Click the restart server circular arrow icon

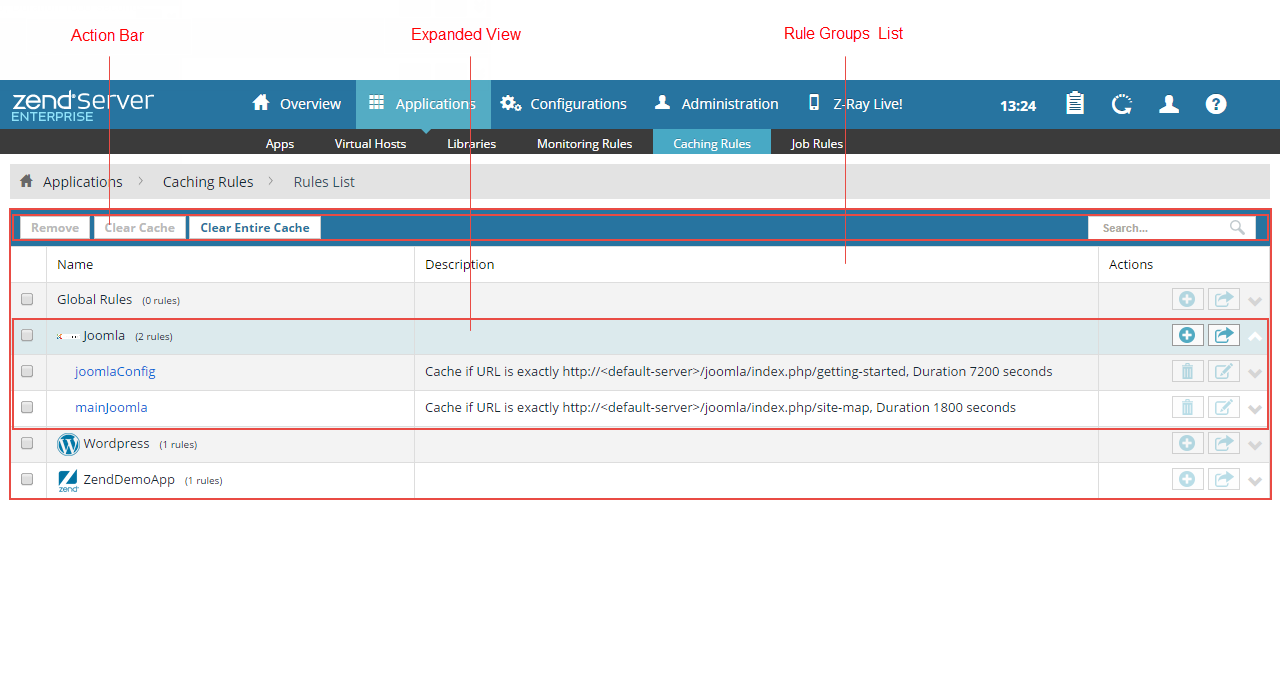click(1122, 104)
